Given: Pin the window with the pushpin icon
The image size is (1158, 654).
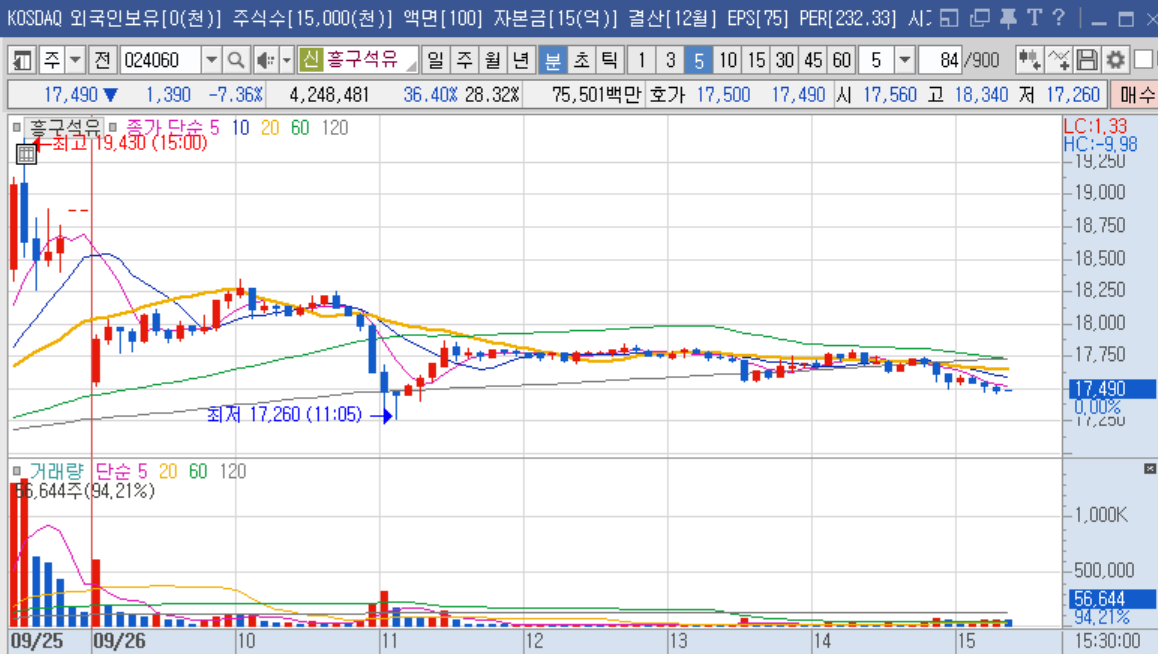Looking at the screenshot, I should click(1007, 18).
